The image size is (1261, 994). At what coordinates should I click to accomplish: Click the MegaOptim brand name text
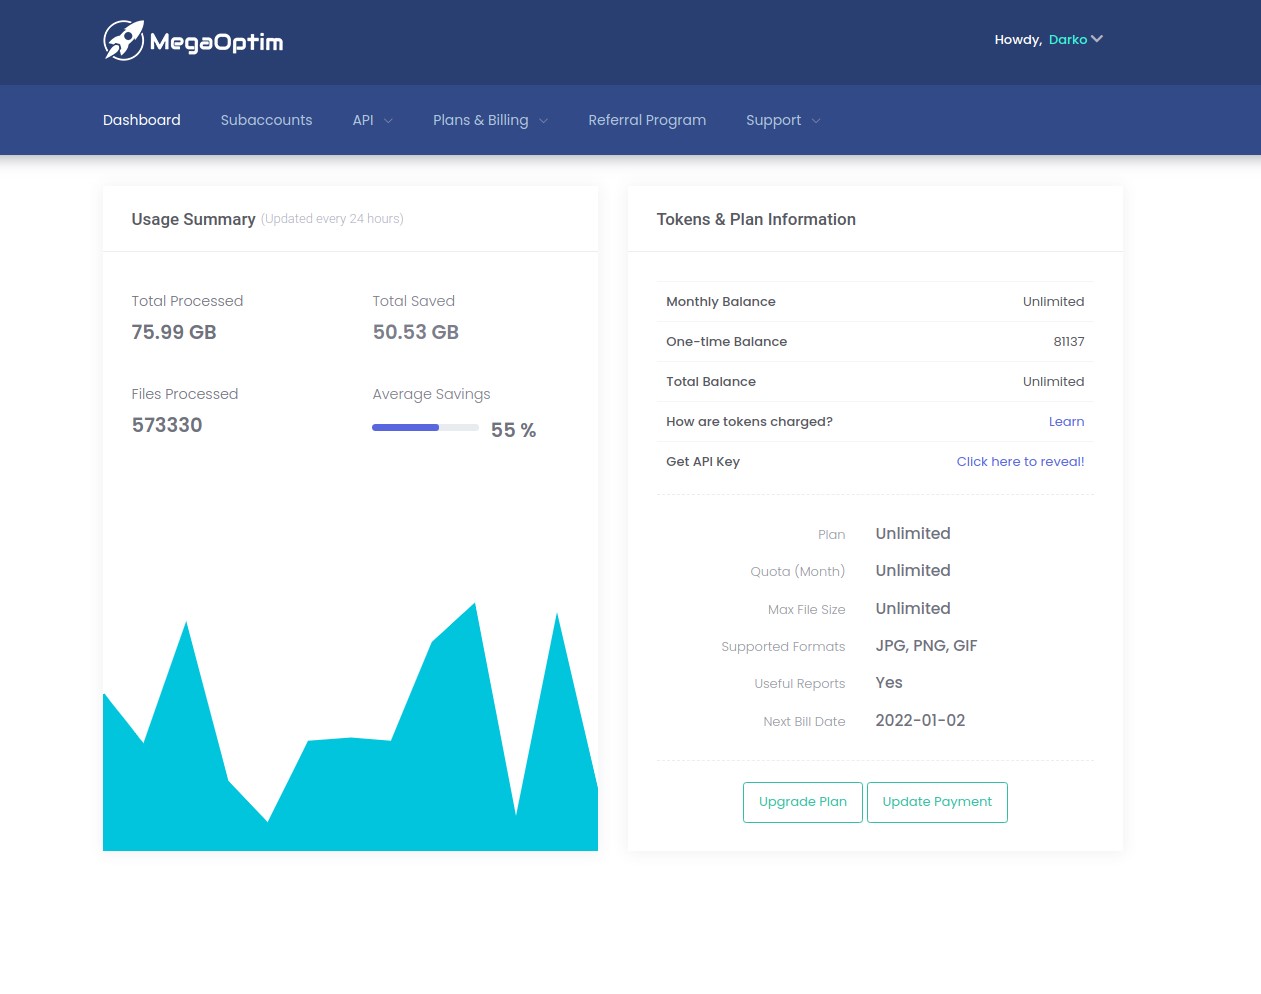pyautogui.click(x=216, y=42)
